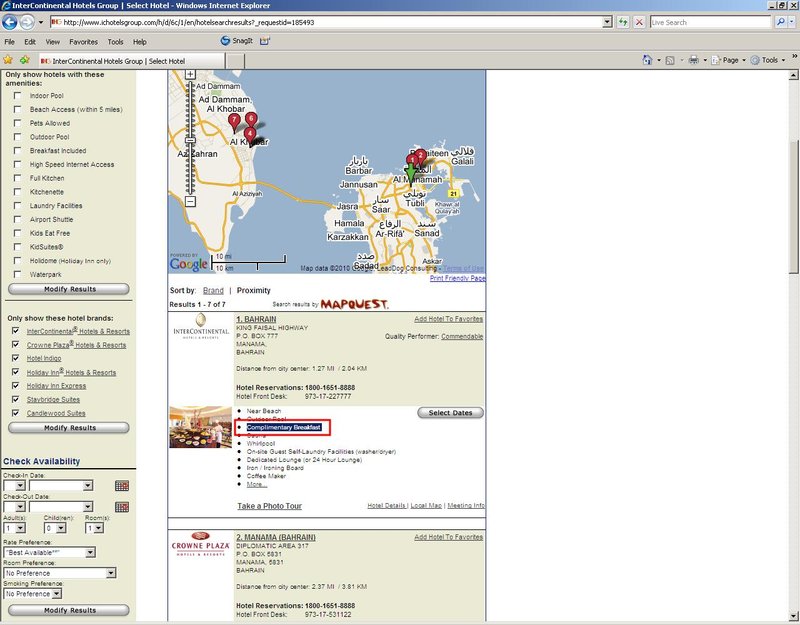The width and height of the screenshot is (800, 625).
Task: Open the RSS feeds icon
Action: pyautogui.click(x=670, y=60)
